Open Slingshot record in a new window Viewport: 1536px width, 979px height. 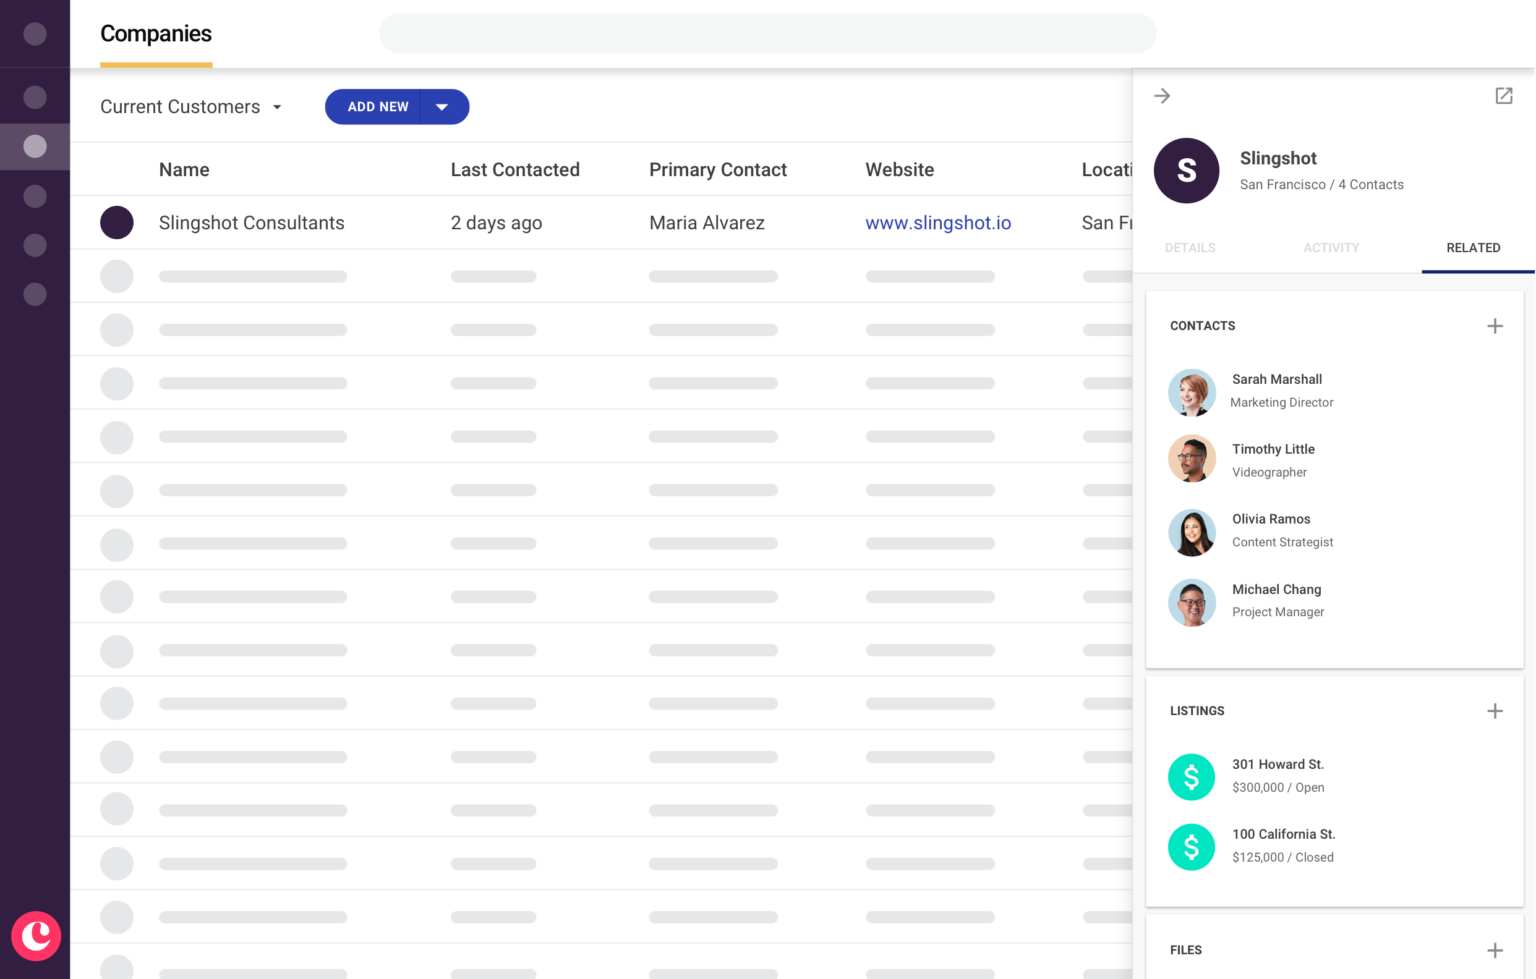click(x=1504, y=95)
